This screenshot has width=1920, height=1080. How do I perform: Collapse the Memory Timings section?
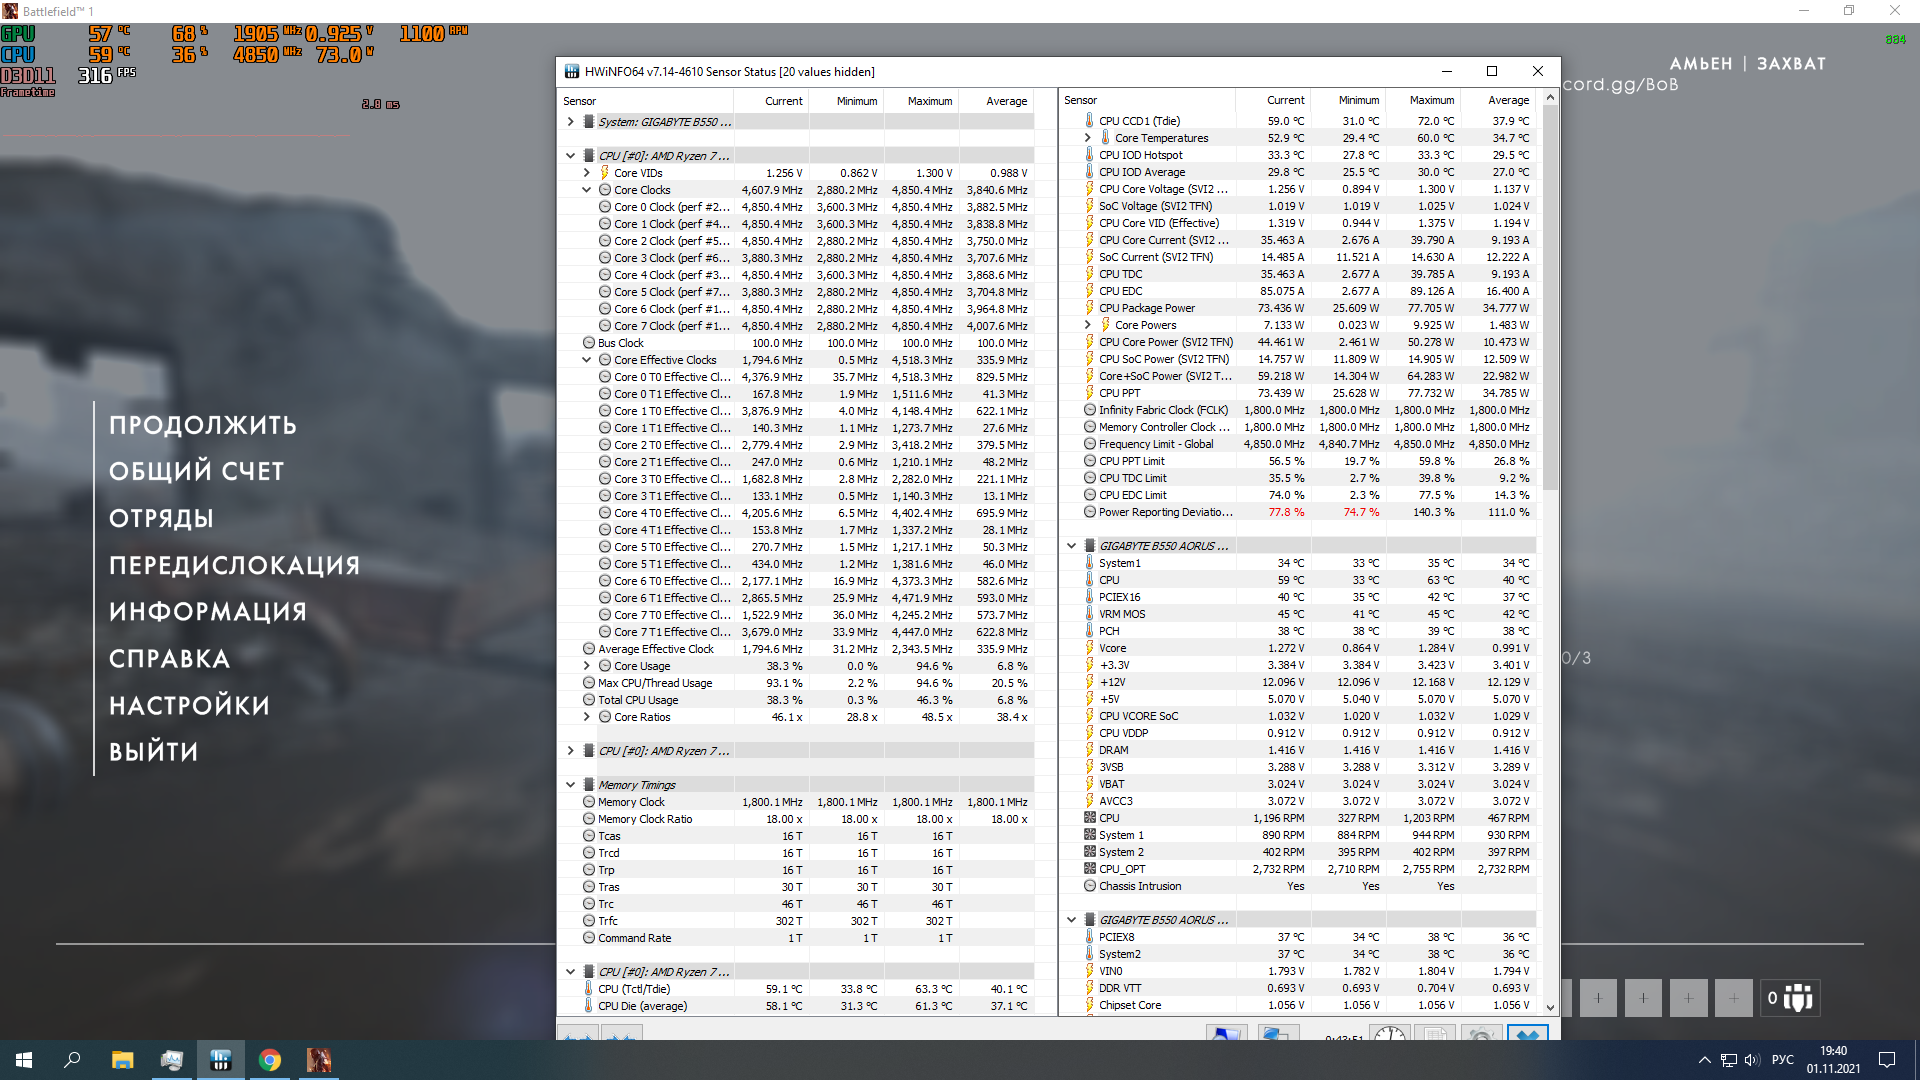point(570,785)
